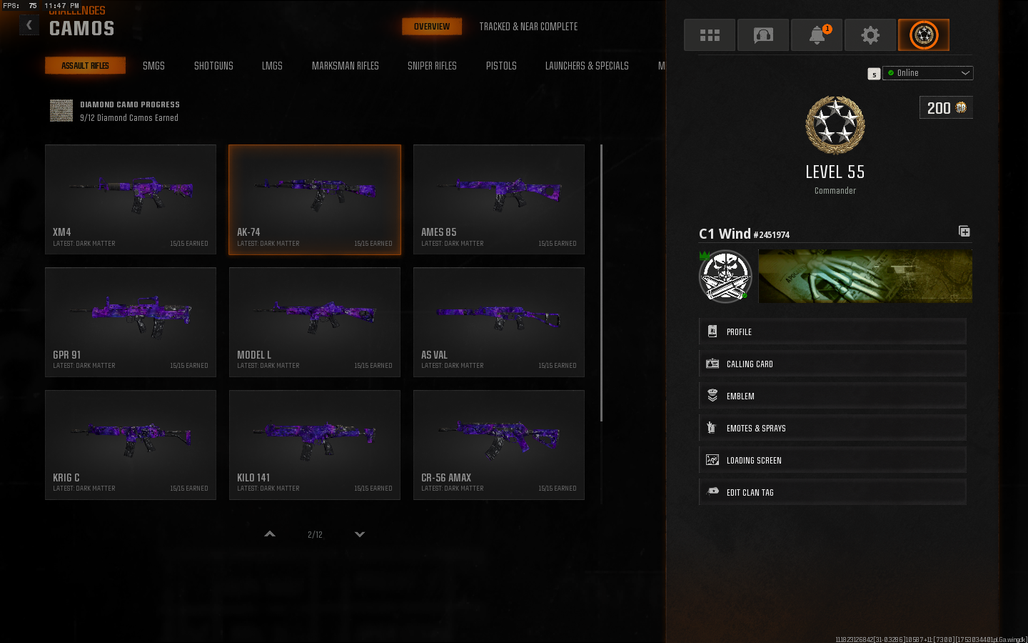Open Emotes & Sprays option
The width and height of the screenshot is (1028, 643).
pyautogui.click(x=833, y=428)
